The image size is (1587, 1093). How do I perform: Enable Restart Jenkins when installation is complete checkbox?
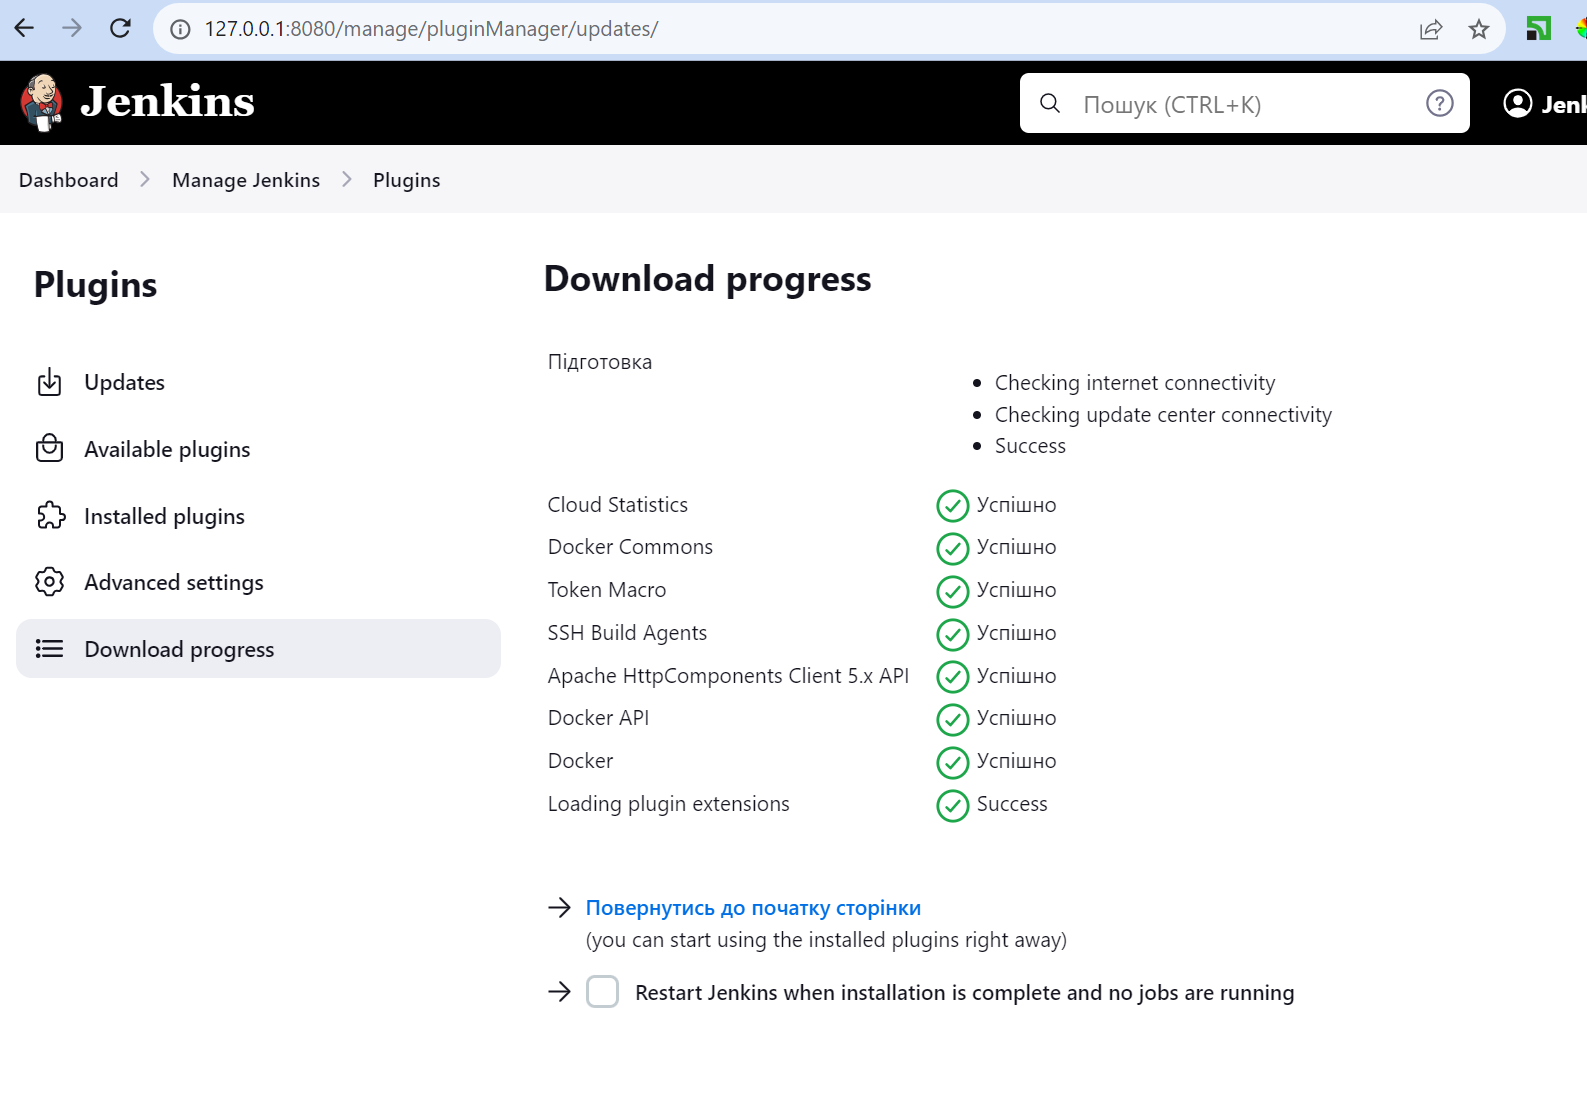click(602, 991)
